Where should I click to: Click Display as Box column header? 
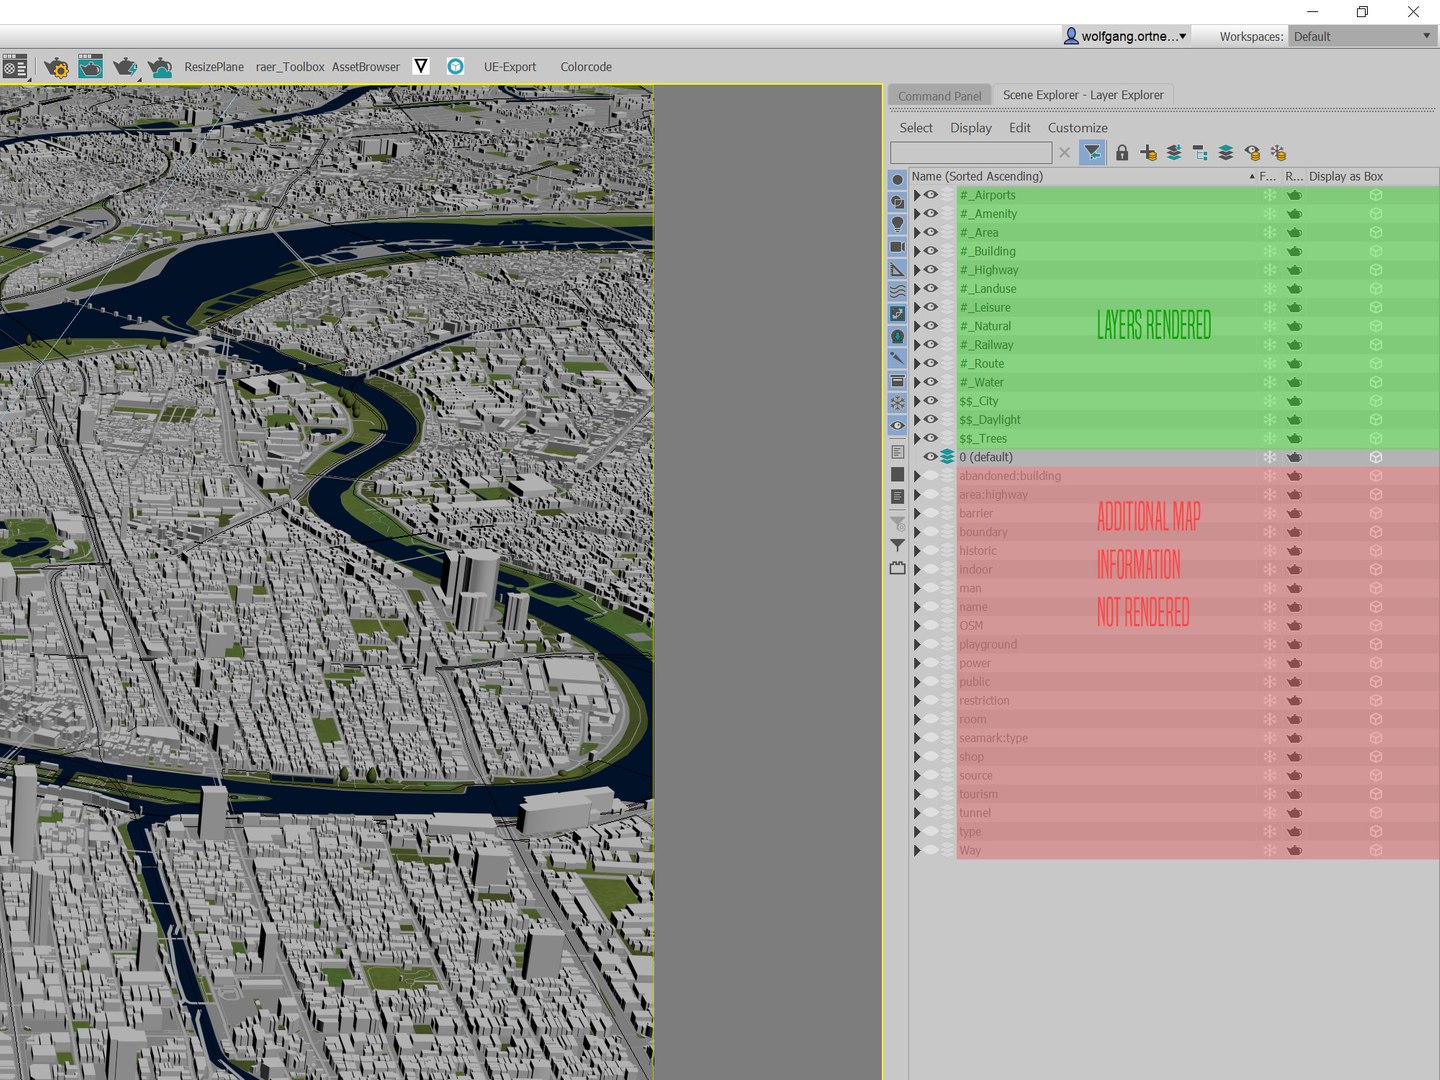point(1346,176)
